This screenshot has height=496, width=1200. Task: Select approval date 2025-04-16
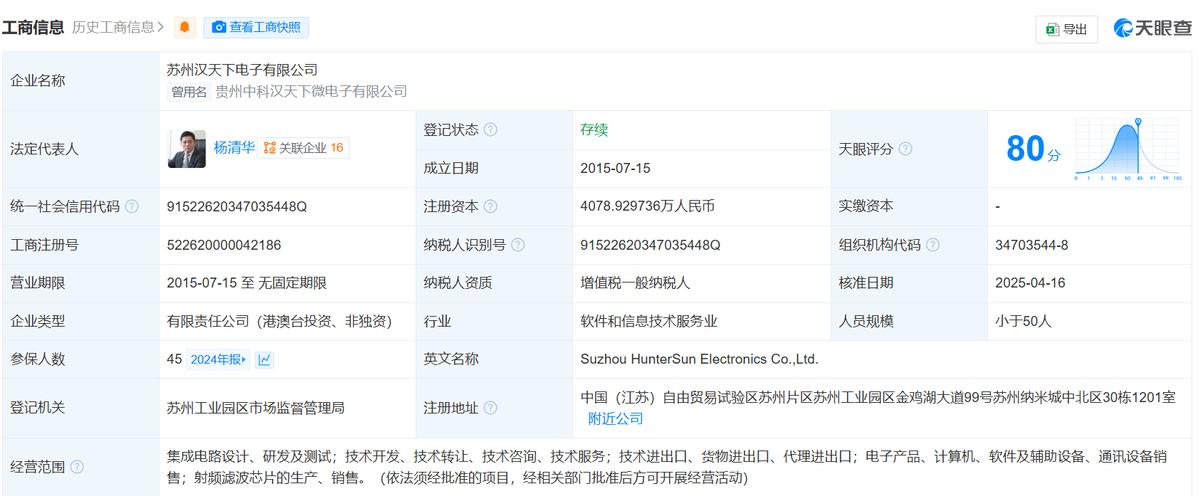click(x=1030, y=283)
